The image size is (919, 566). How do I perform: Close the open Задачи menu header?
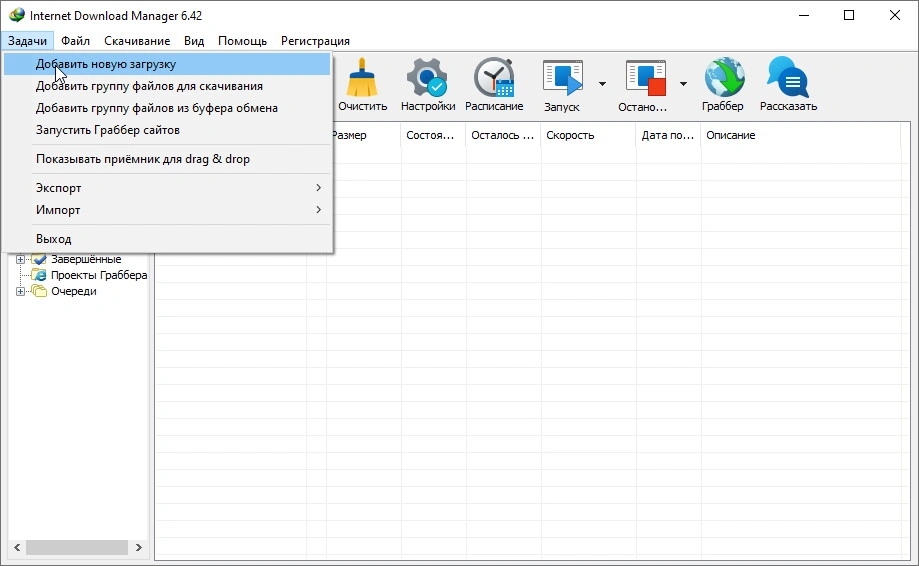(x=27, y=40)
